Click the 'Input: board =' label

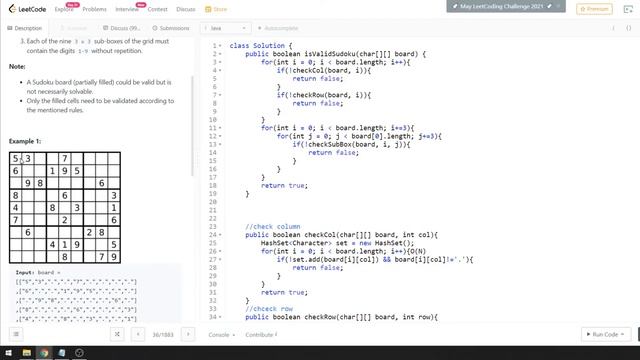pyautogui.click(x=38, y=272)
